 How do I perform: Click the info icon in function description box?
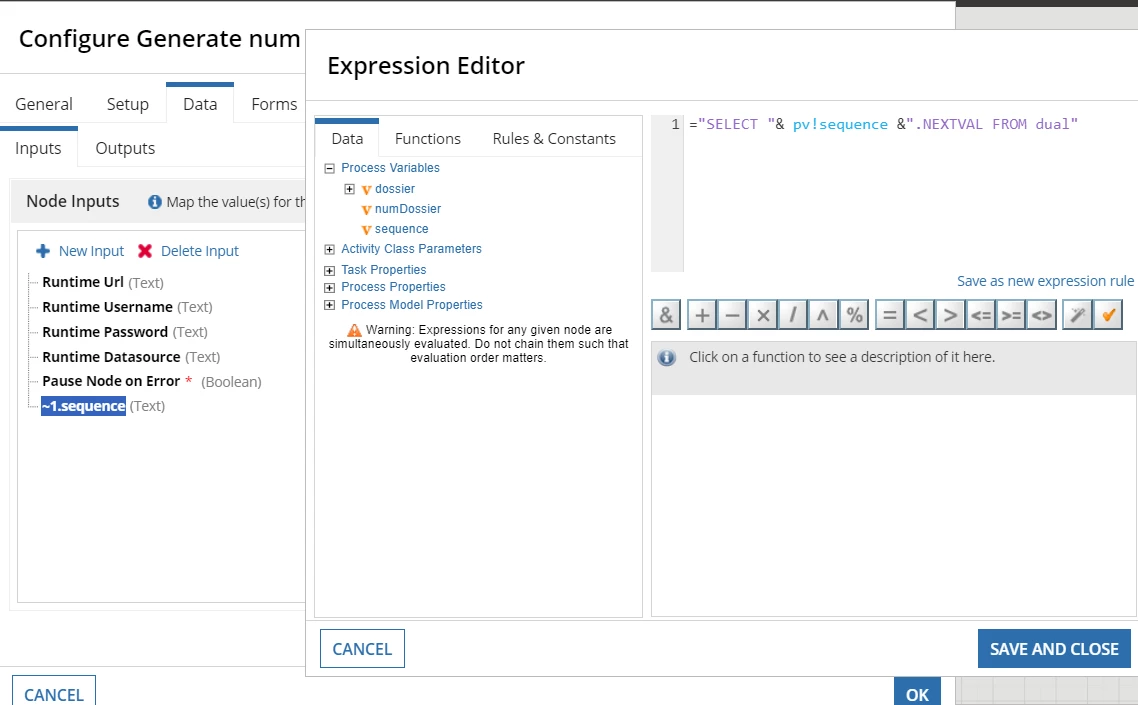click(x=667, y=357)
